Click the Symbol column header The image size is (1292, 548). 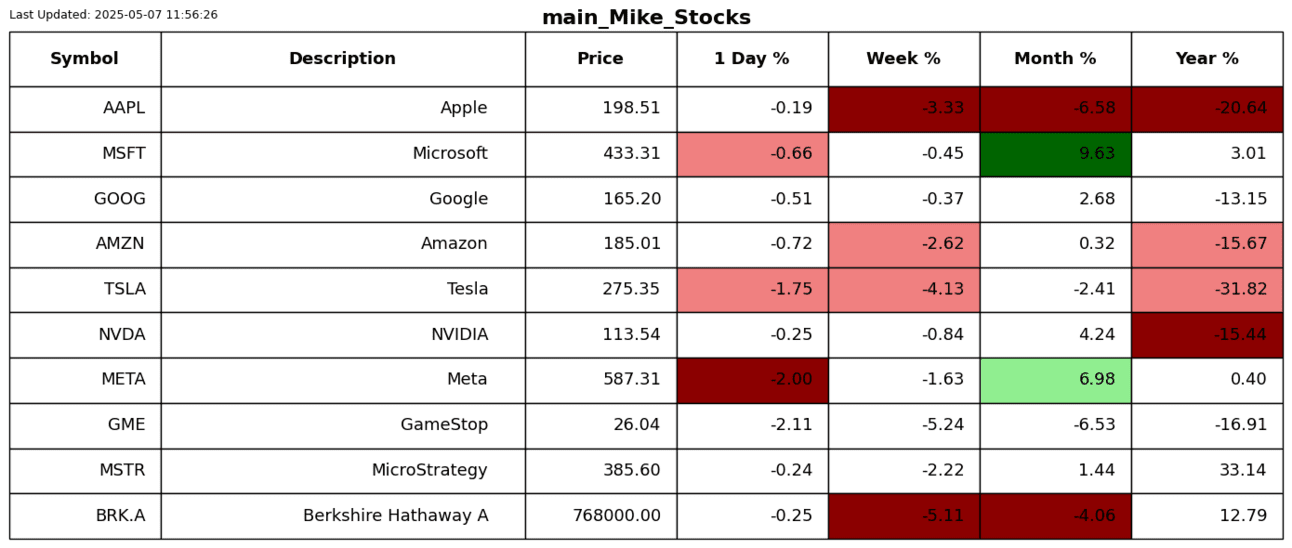click(x=84, y=59)
